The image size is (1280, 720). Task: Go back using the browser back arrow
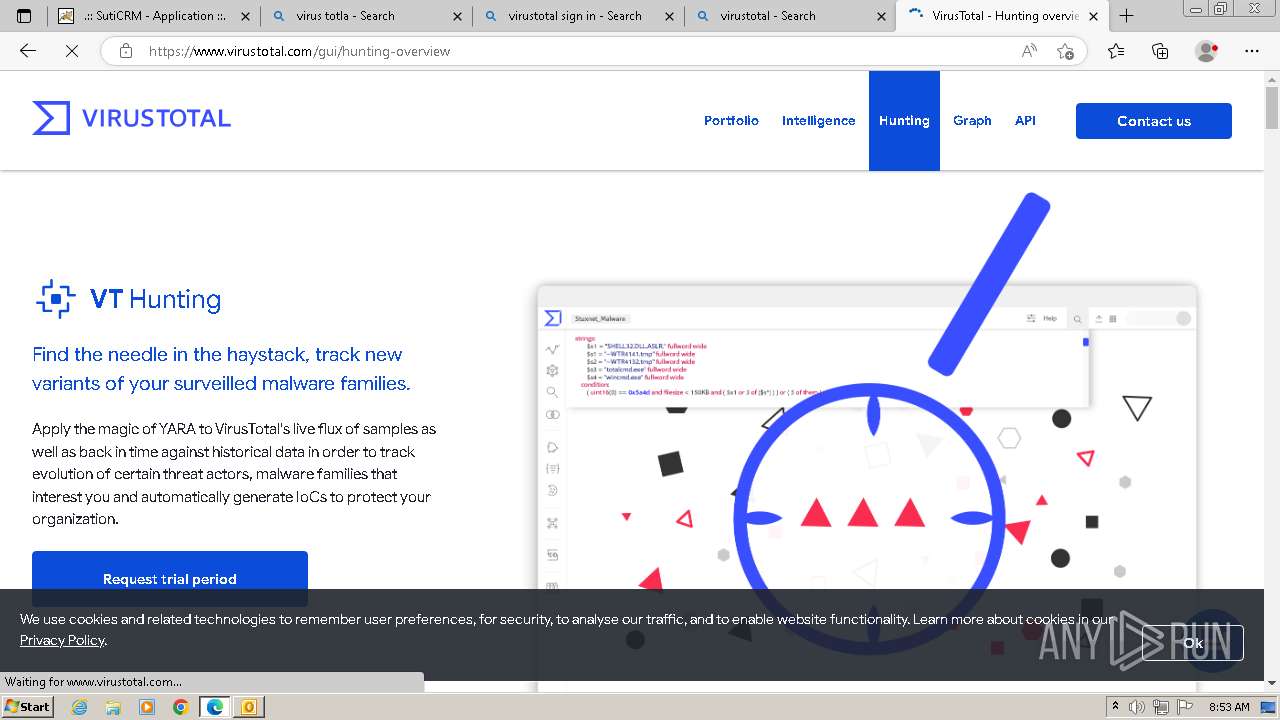tap(28, 51)
